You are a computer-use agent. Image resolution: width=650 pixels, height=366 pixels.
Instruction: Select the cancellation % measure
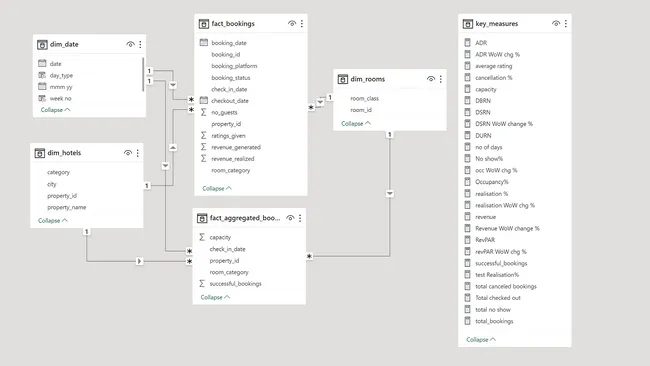494,78
